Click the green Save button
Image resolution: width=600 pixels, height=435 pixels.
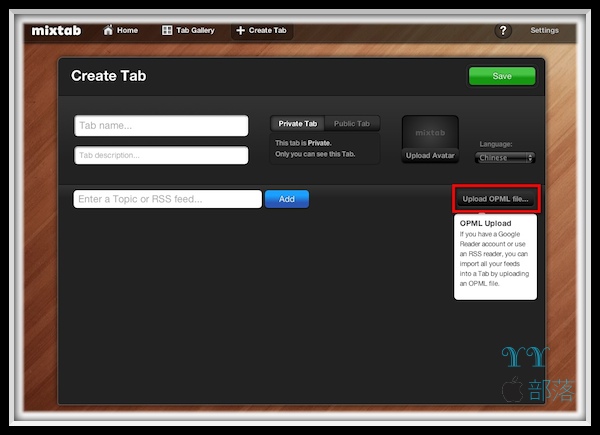point(502,76)
